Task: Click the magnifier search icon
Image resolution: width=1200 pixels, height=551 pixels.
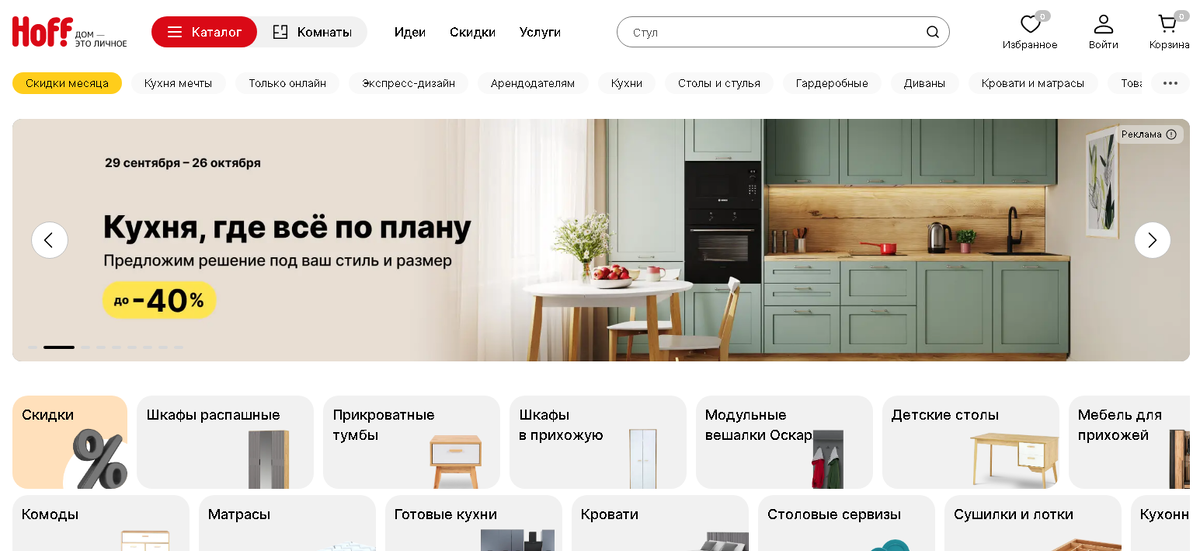Action: 932,32
